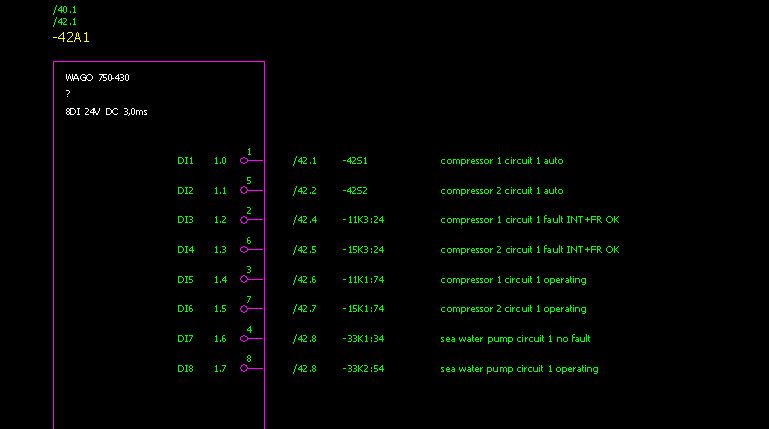Follow the /42.2 cross-reference link
This screenshot has height=429, width=769.
(x=304, y=190)
